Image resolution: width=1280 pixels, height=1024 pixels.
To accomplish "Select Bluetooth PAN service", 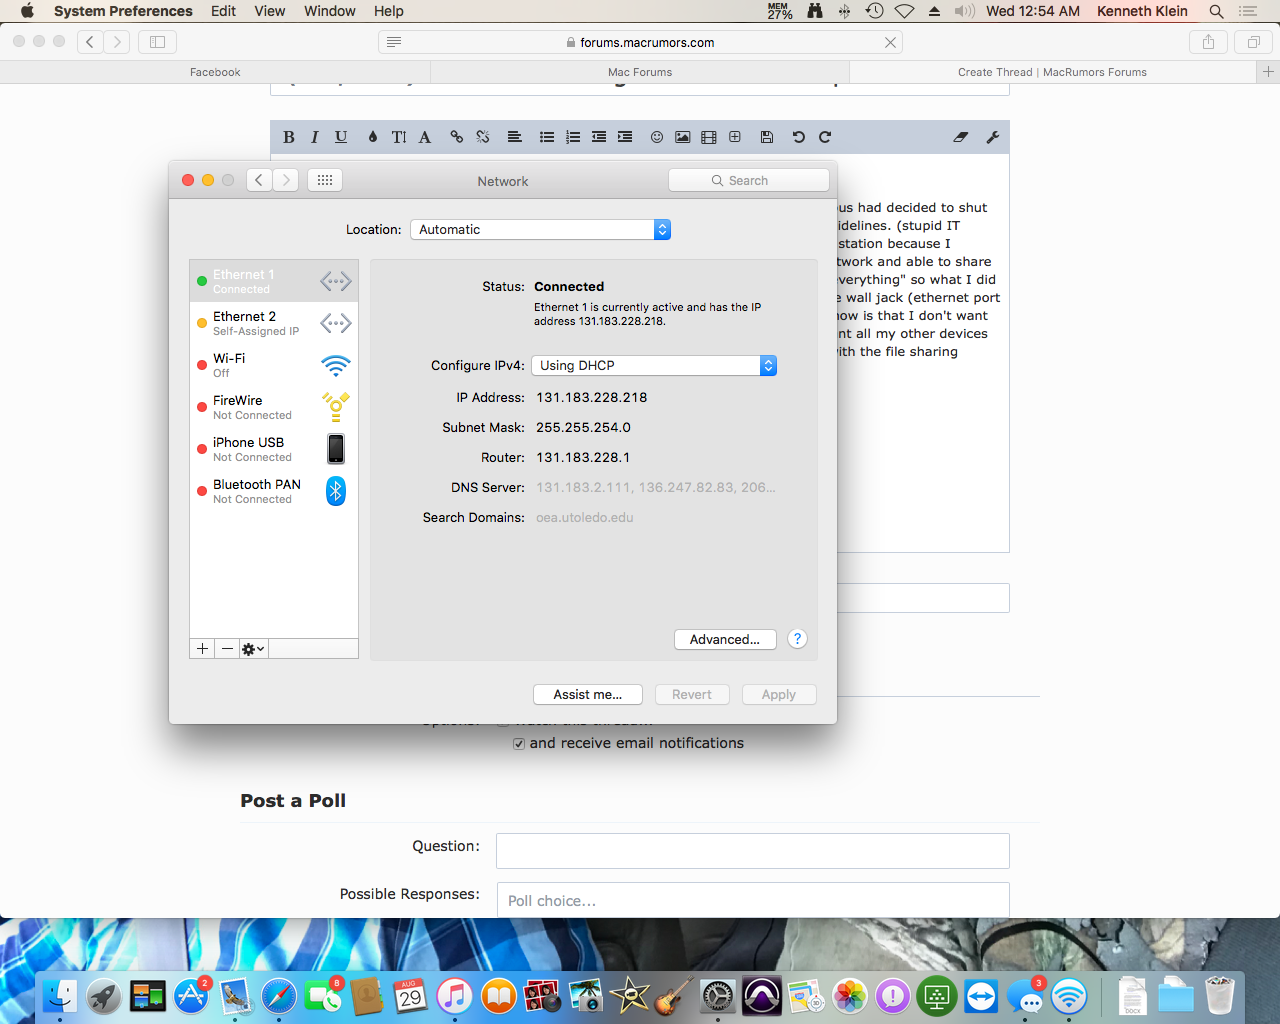I will coord(274,491).
